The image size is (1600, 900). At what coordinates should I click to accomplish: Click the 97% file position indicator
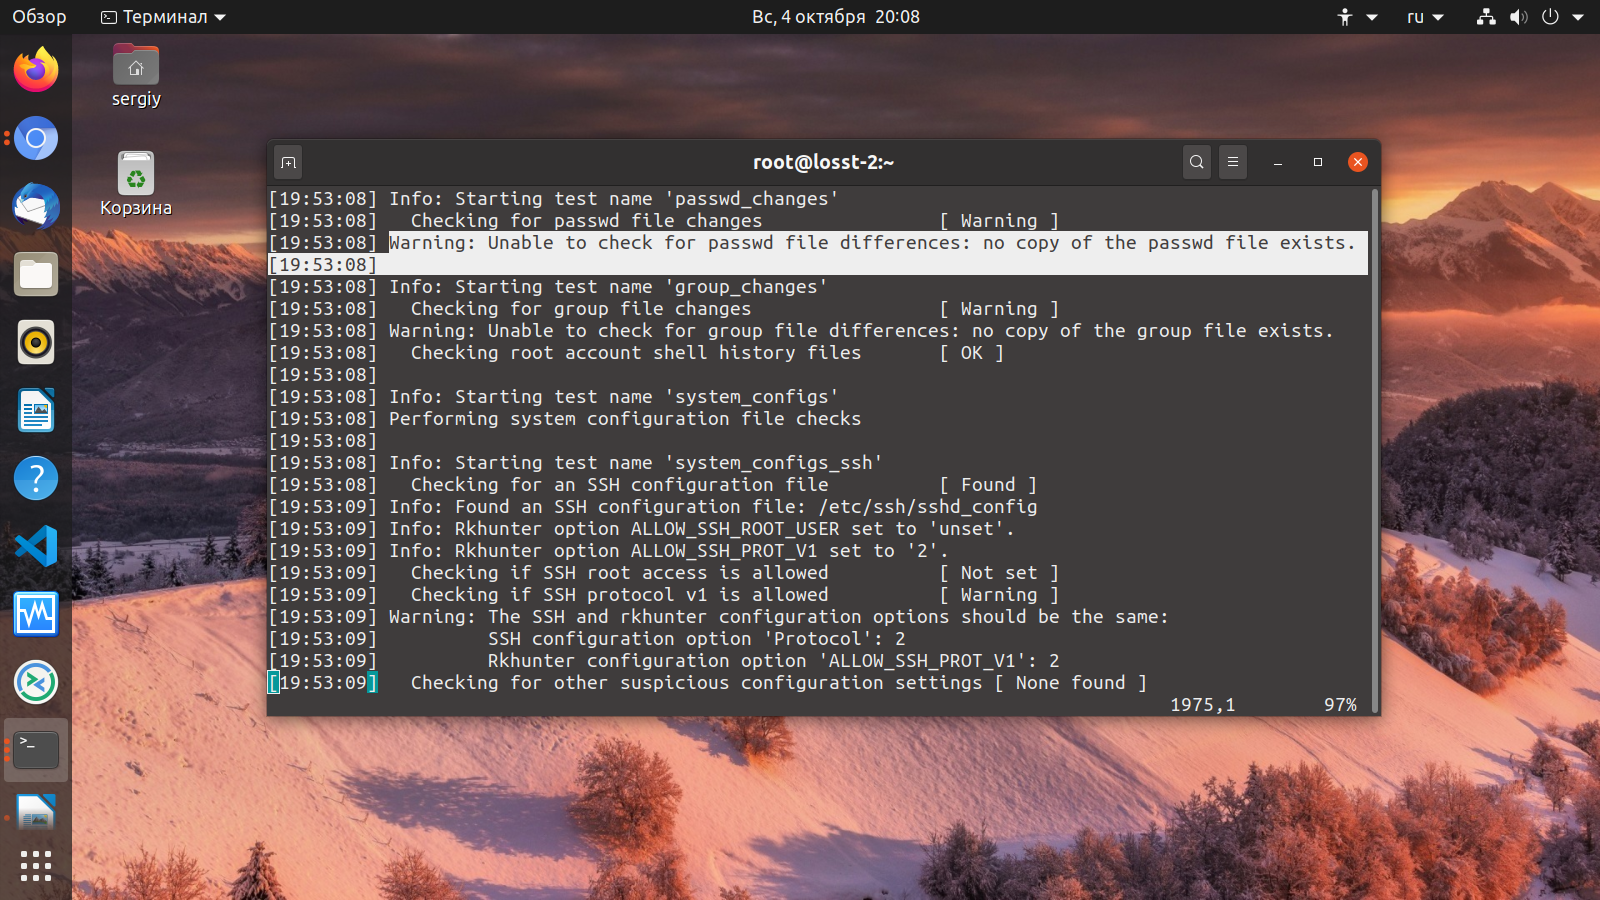pos(1340,705)
